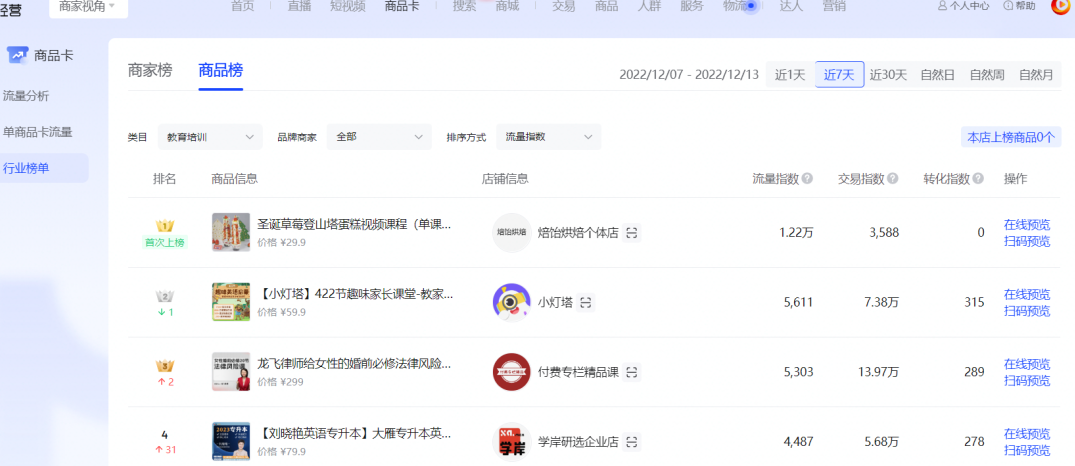Click 在线预览 for 龙飞律师 row
This screenshot has width=1075, height=466.
pyautogui.click(x=1027, y=365)
